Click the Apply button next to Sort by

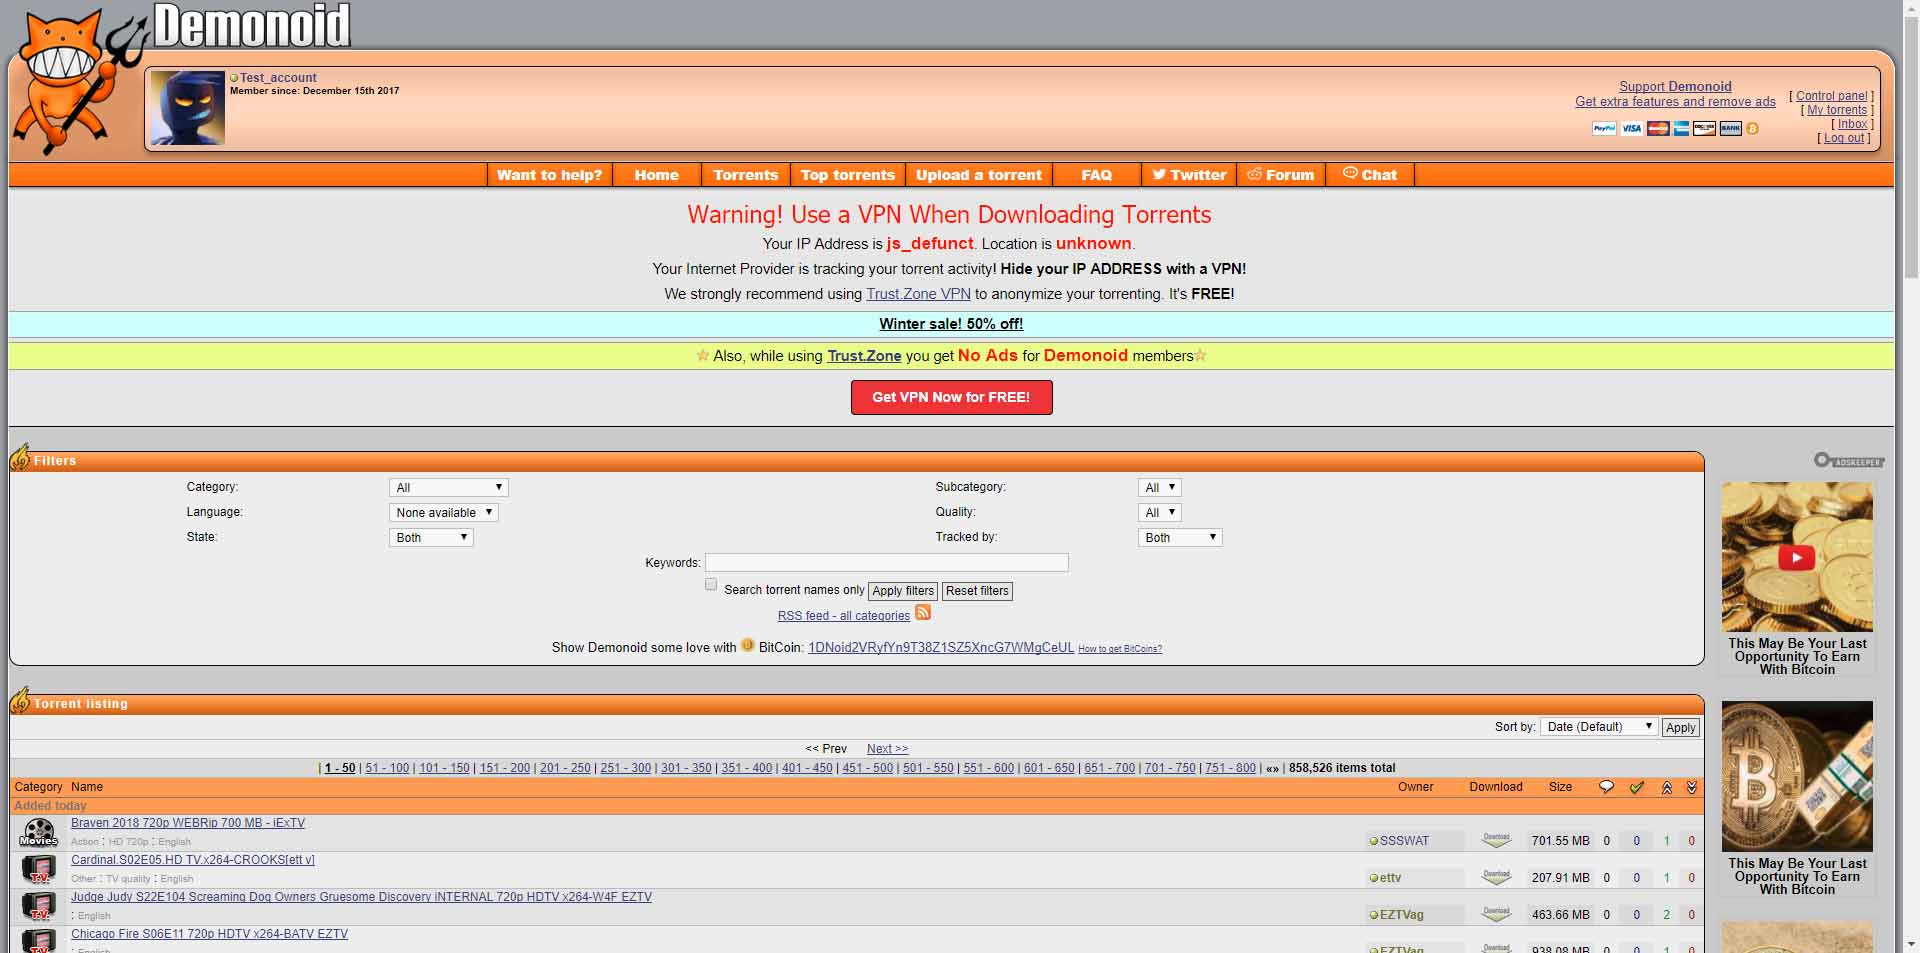(1680, 728)
